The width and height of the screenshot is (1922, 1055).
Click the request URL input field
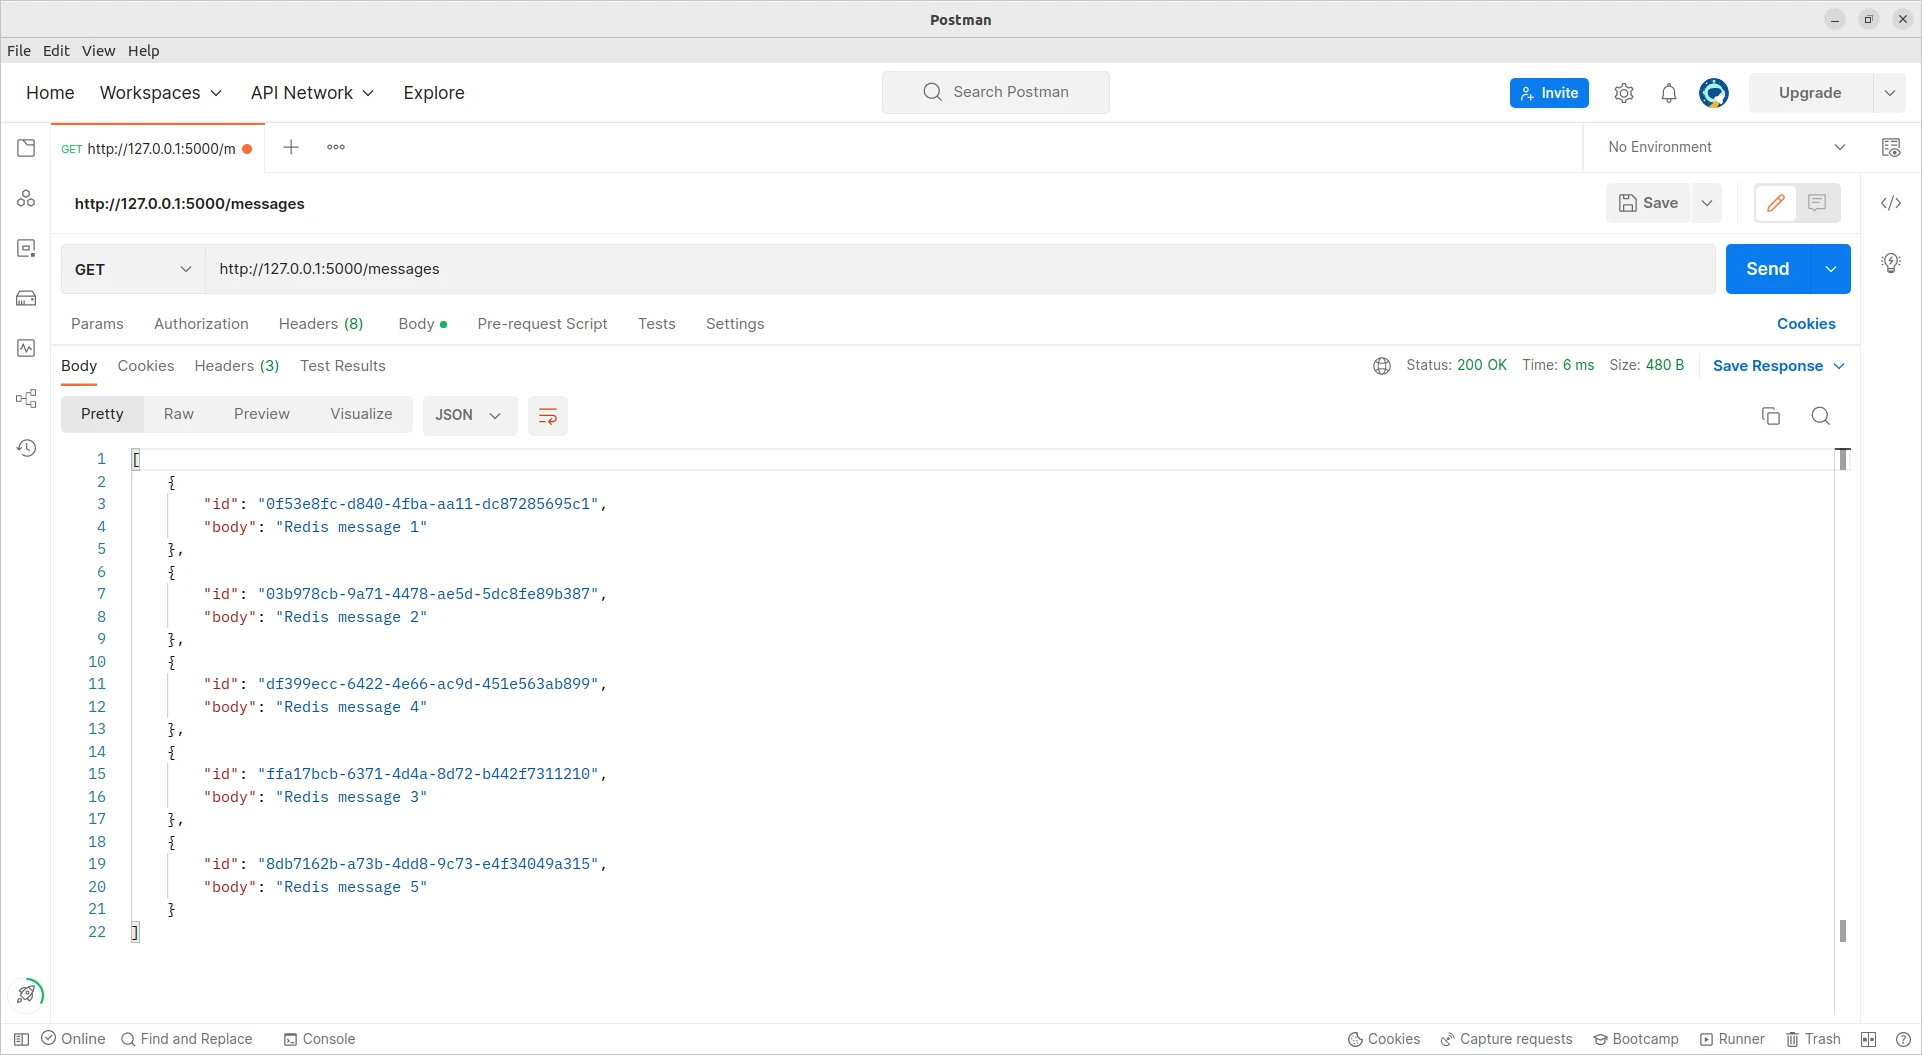point(960,269)
